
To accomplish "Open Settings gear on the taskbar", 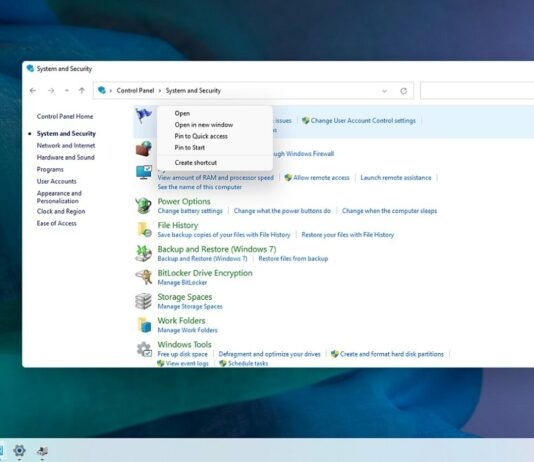I will [19, 450].
